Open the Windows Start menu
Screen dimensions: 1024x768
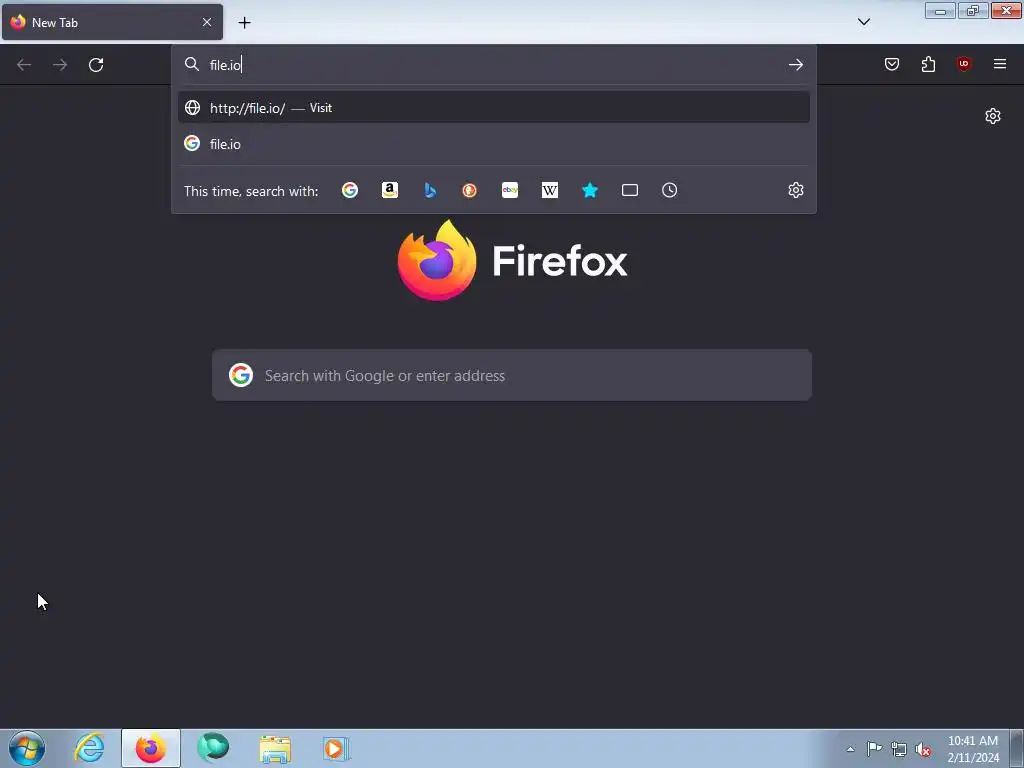coord(27,748)
